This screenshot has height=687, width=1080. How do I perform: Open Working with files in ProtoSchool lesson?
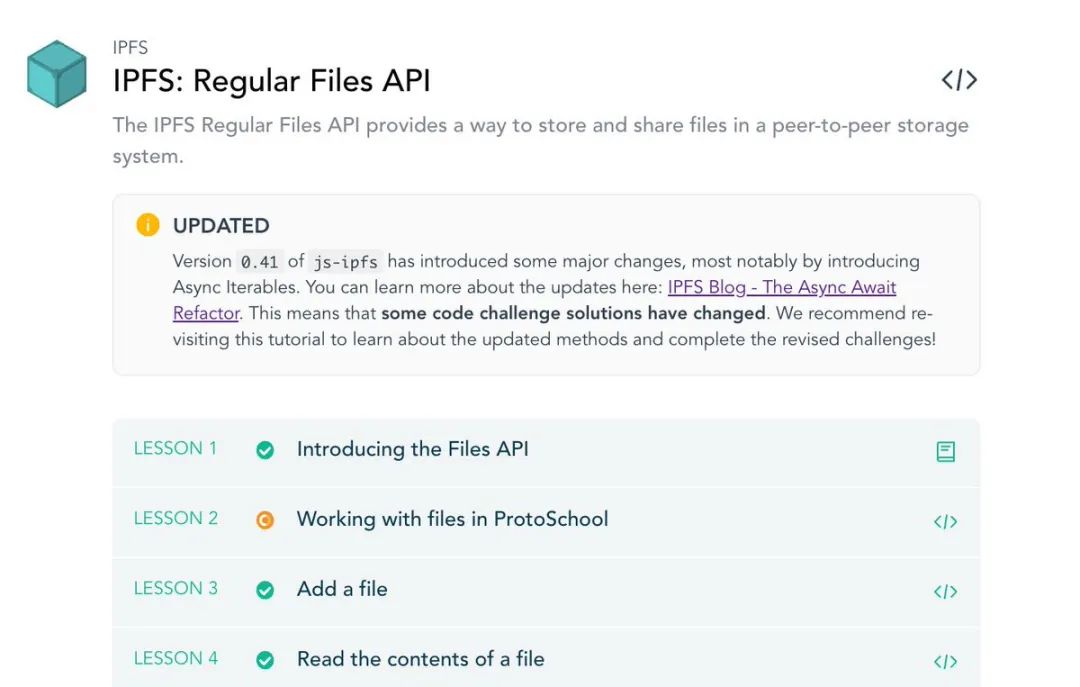(453, 519)
